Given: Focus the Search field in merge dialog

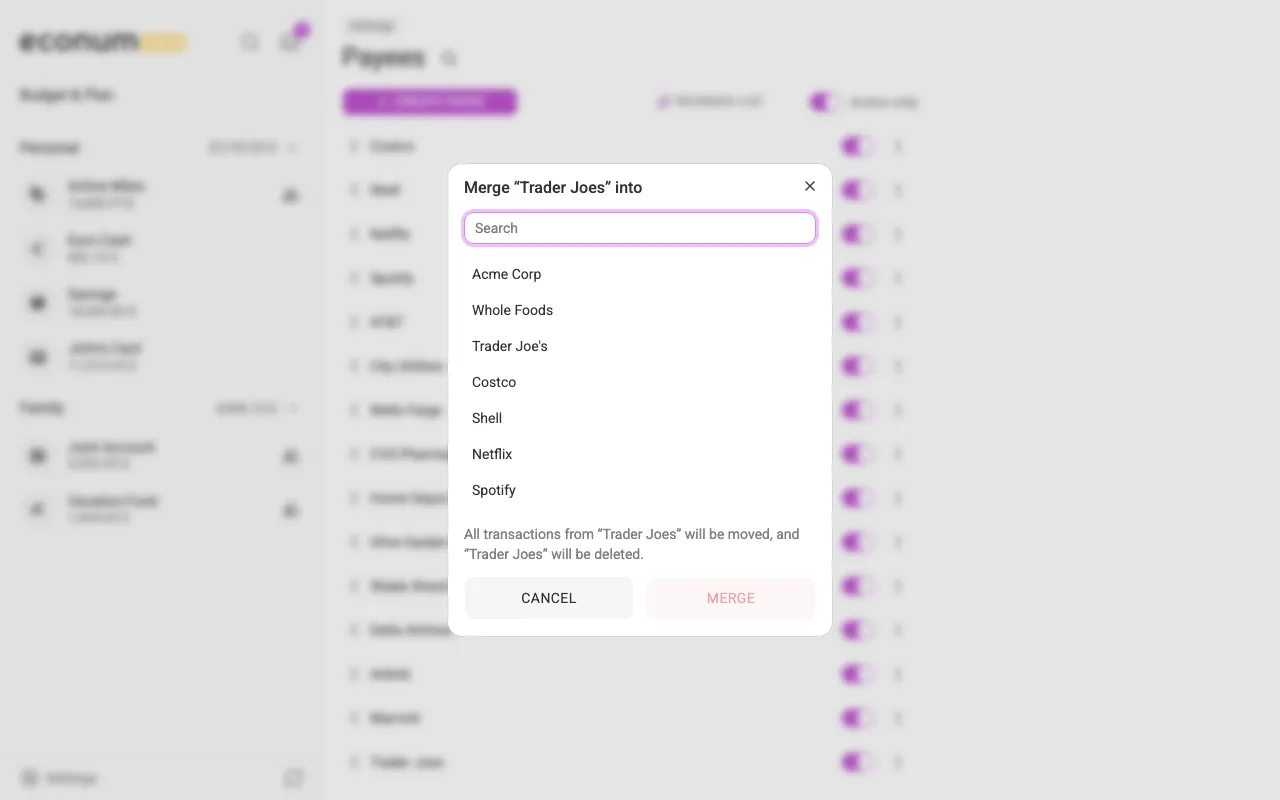Looking at the screenshot, I should [640, 228].
